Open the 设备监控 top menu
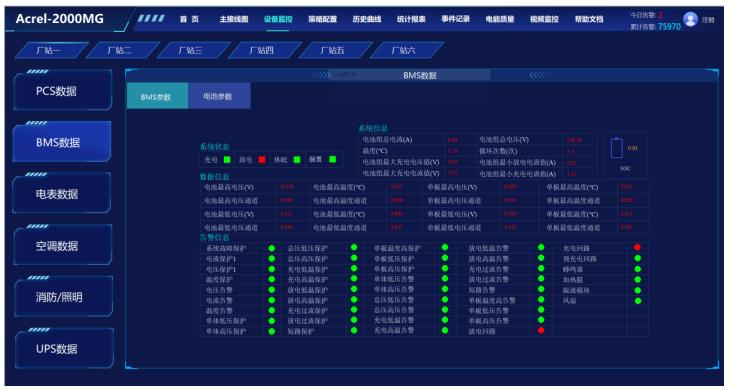 pos(278,19)
